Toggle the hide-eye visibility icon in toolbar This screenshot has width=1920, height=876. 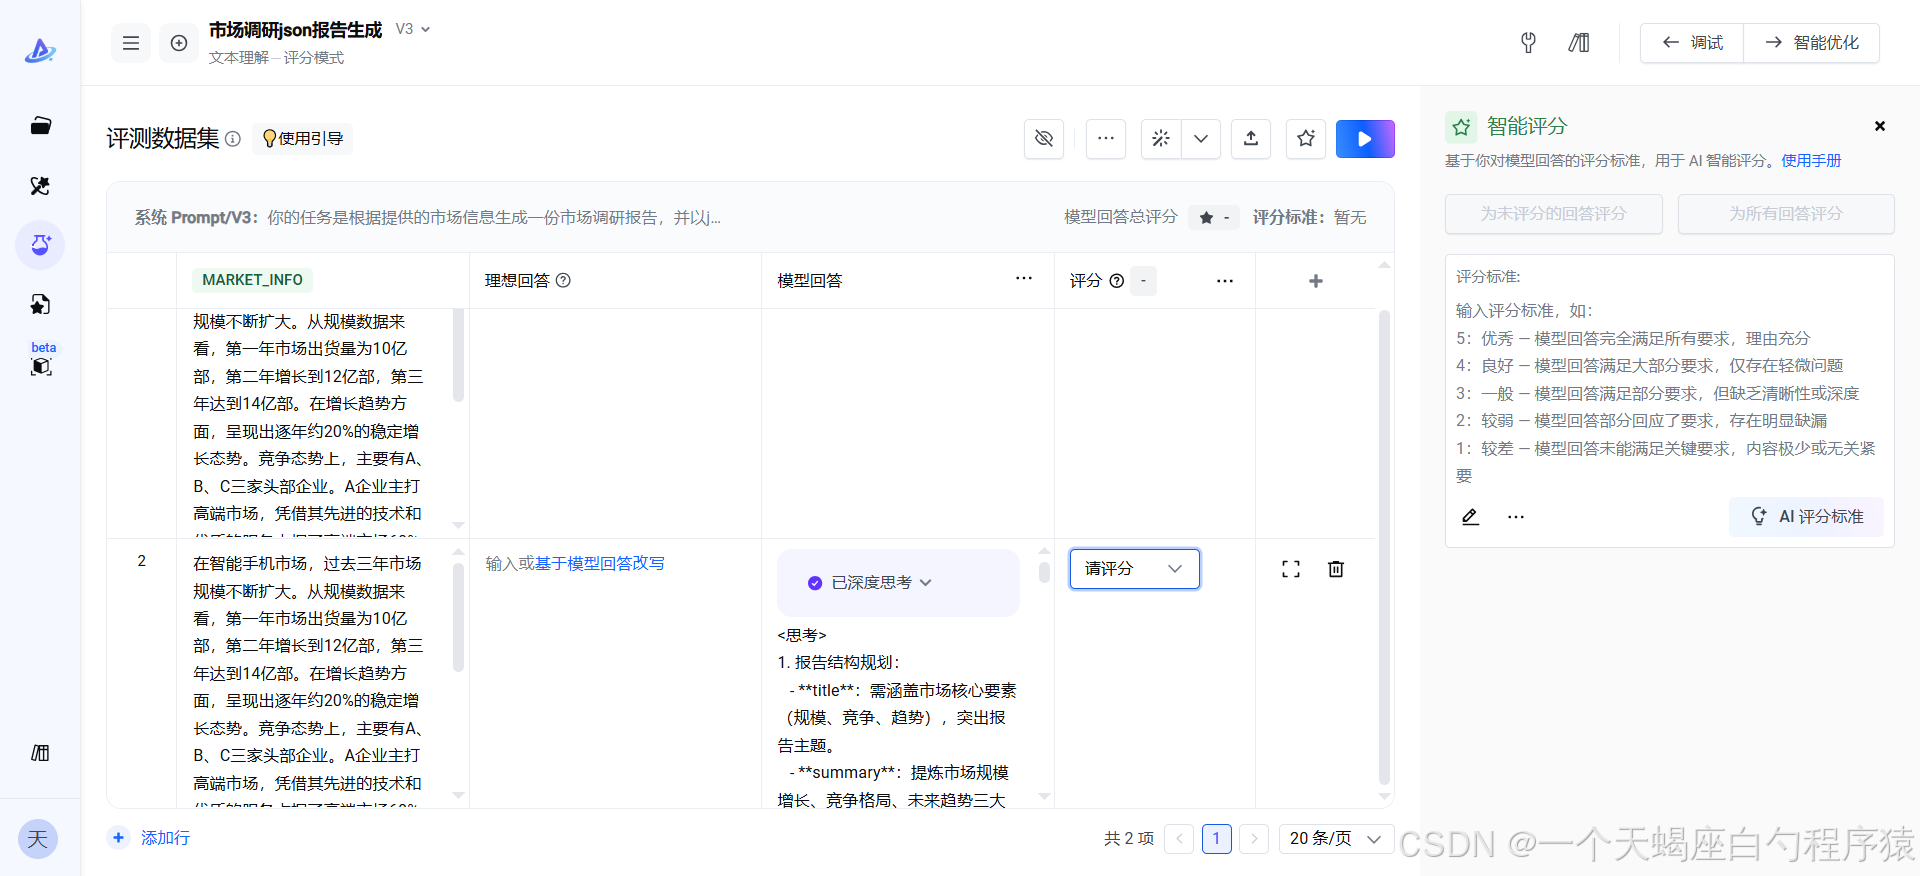point(1043,139)
